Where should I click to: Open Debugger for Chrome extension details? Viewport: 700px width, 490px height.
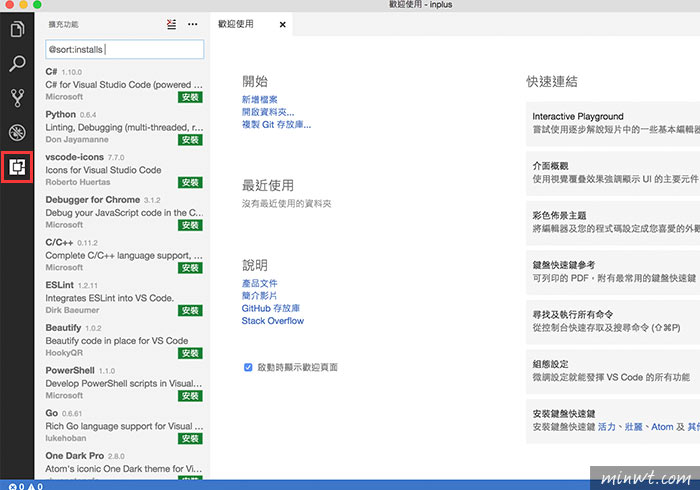coord(121,212)
